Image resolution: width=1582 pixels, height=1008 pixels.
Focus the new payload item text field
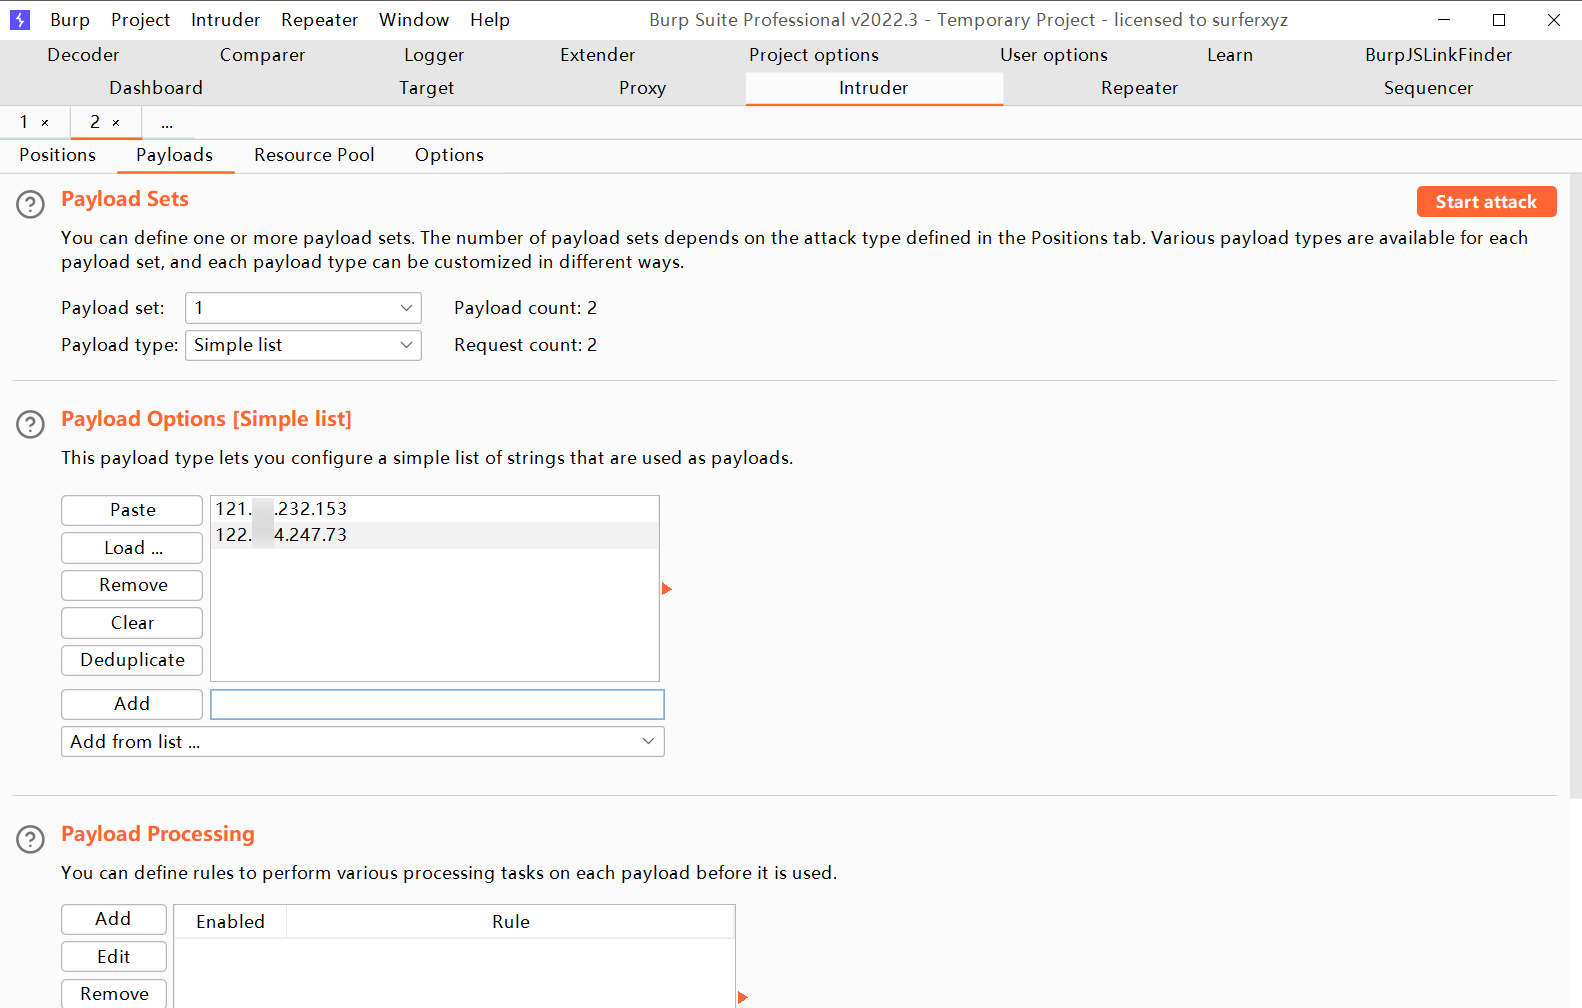click(437, 704)
